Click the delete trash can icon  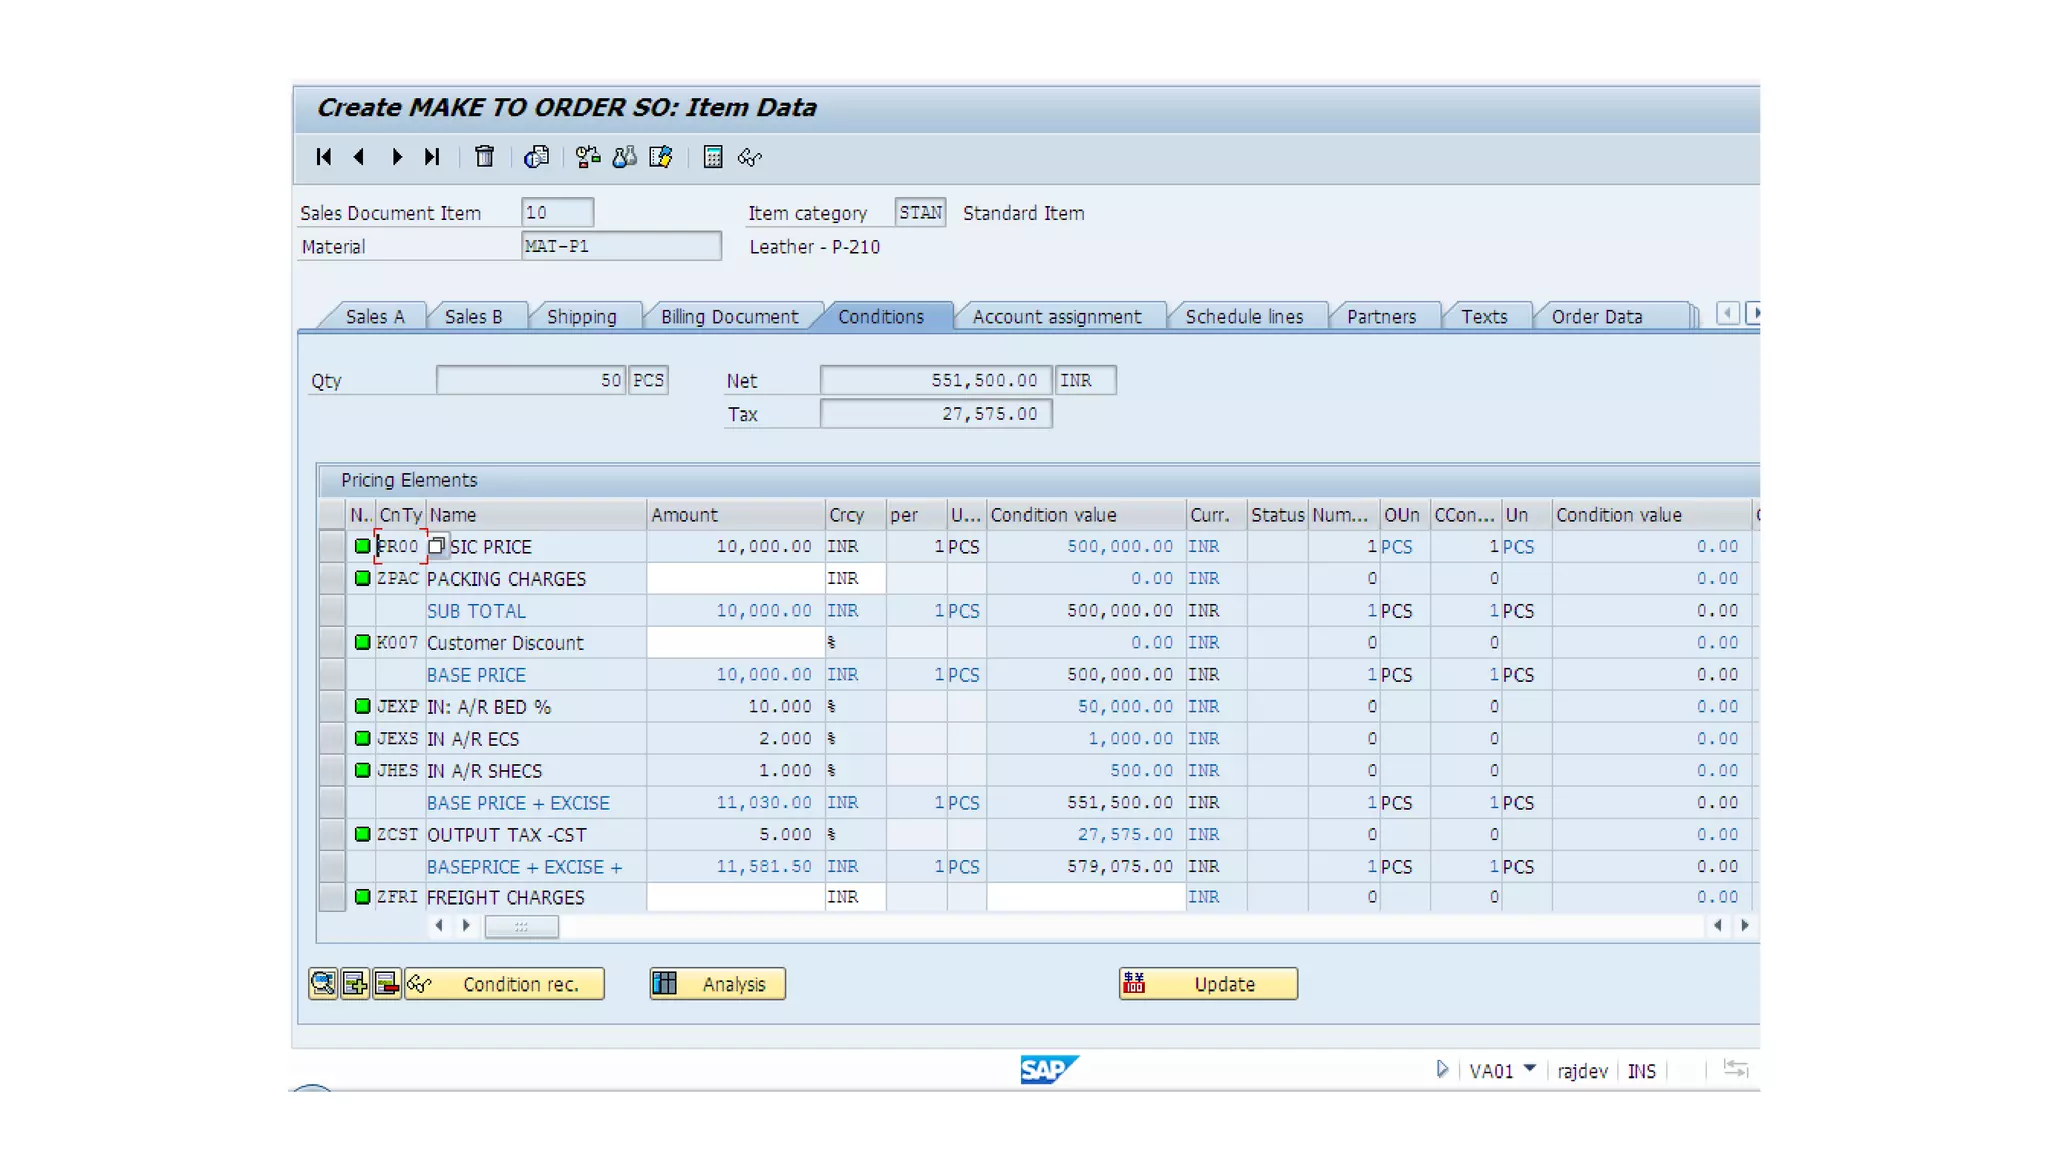(484, 157)
